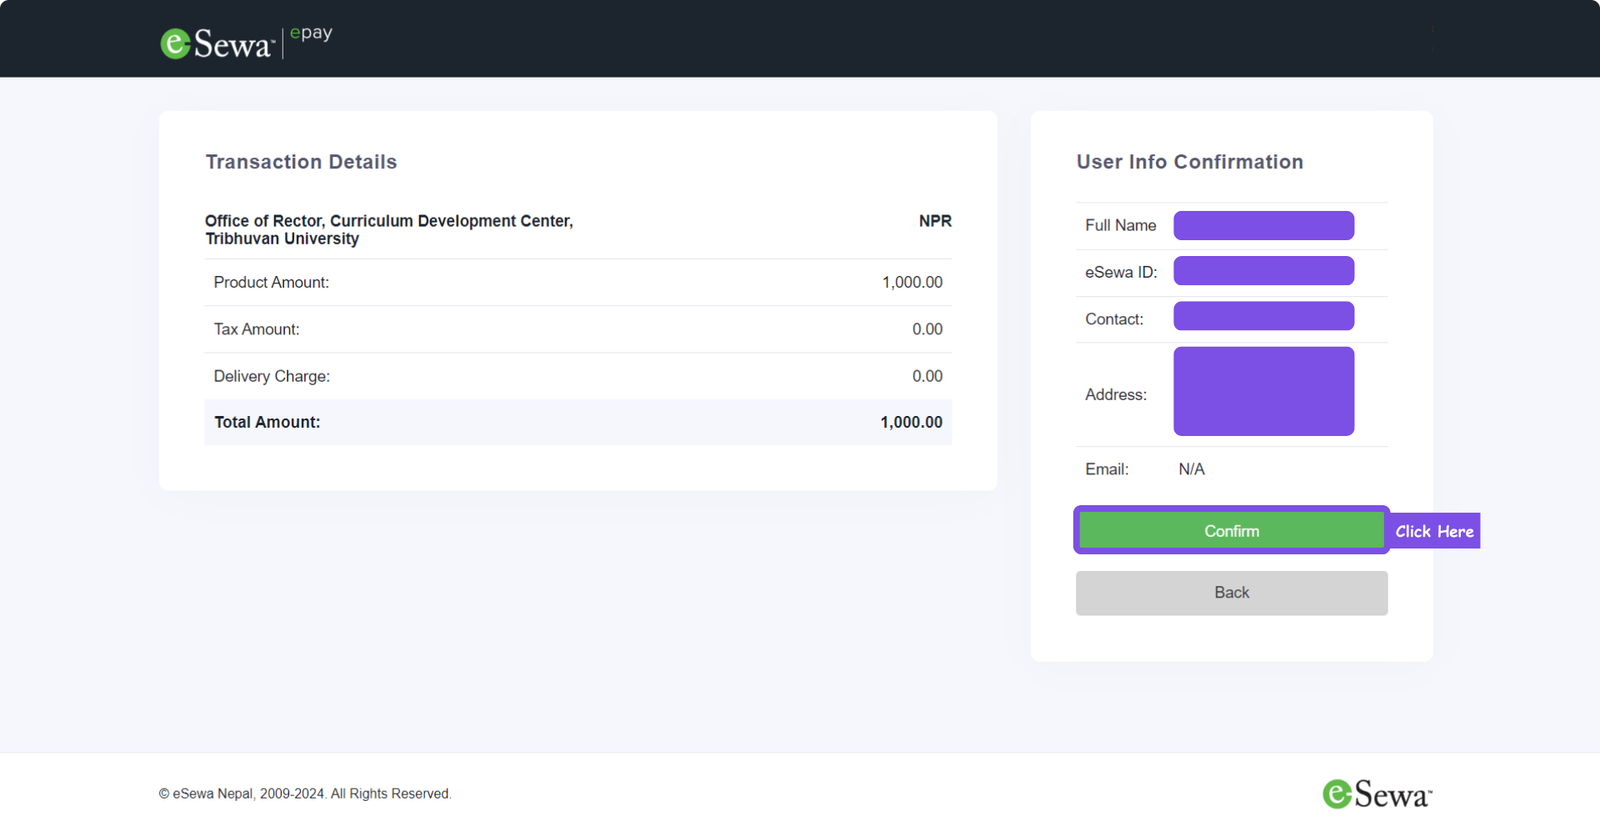Click the Product Amount label
Viewport: 1600px width, 827px height.
click(271, 282)
